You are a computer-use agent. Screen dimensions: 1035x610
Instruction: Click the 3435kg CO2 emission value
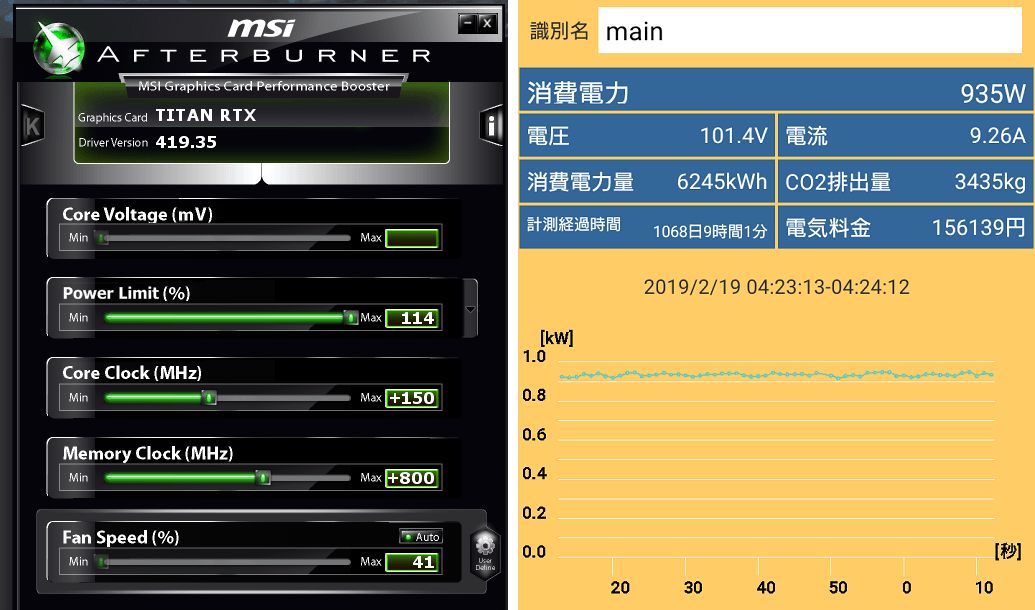pos(990,182)
